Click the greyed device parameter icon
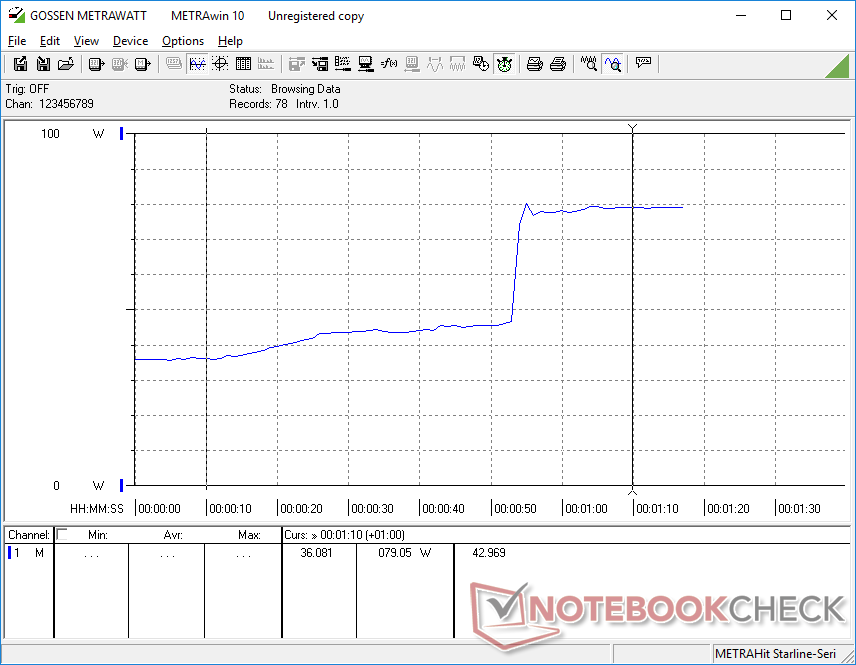Screen dimensions: 856x665 [x=412, y=64]
